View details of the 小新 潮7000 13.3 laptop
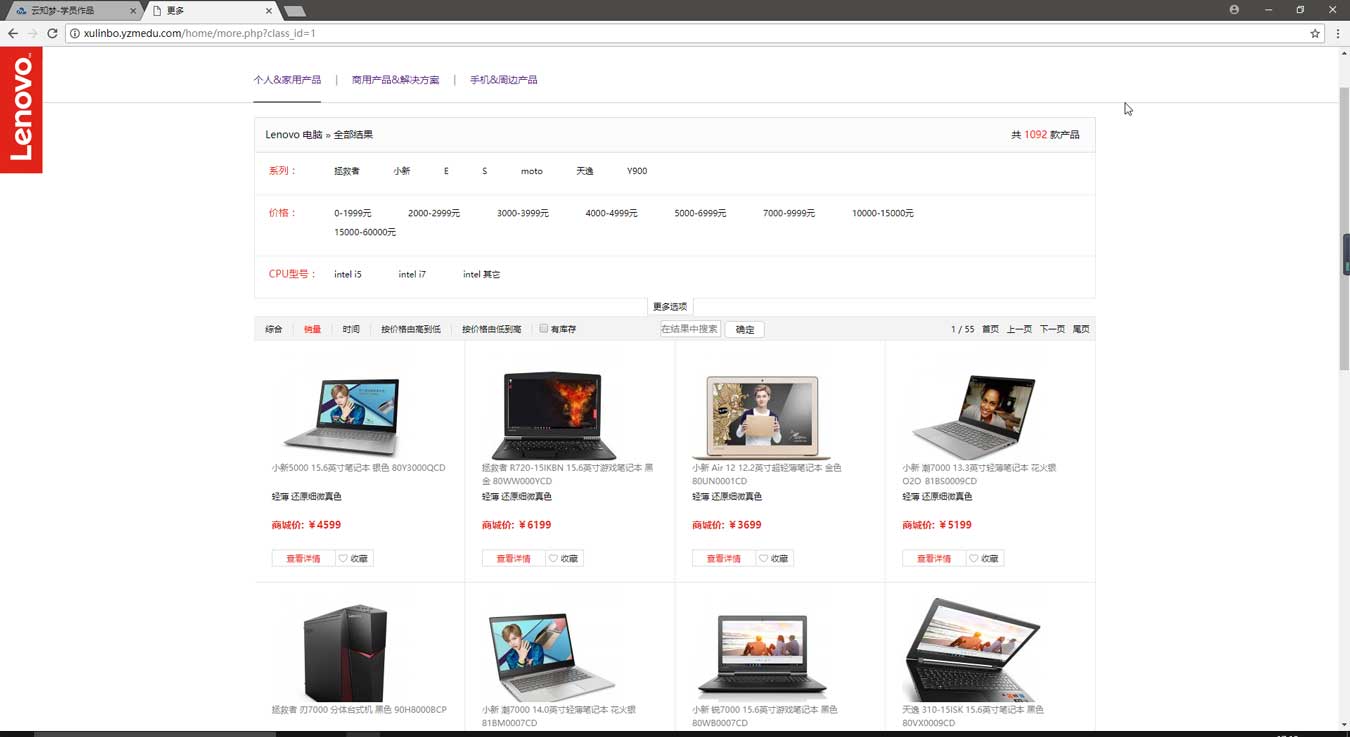This screenshot has width=1350, height=737. pos(933,559)
